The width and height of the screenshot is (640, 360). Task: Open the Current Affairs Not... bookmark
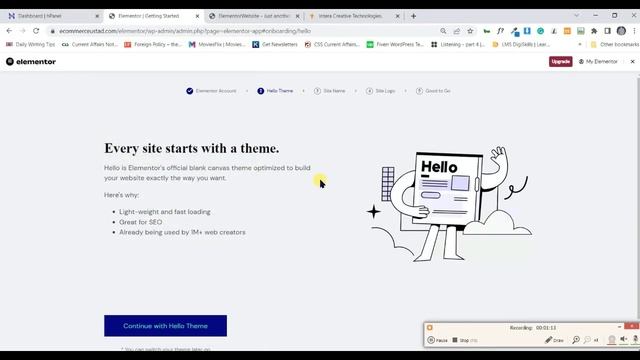point(90,44)
